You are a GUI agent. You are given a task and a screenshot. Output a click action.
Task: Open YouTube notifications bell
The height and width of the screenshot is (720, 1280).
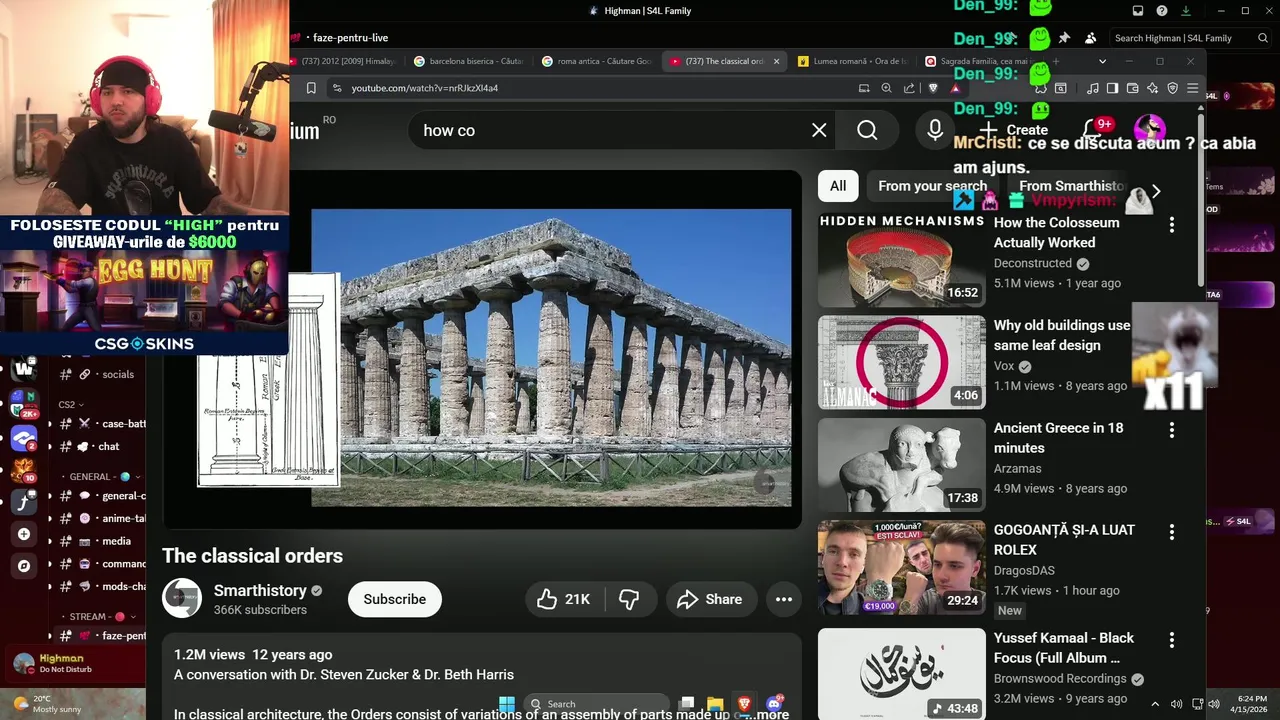click(1092, 130)
